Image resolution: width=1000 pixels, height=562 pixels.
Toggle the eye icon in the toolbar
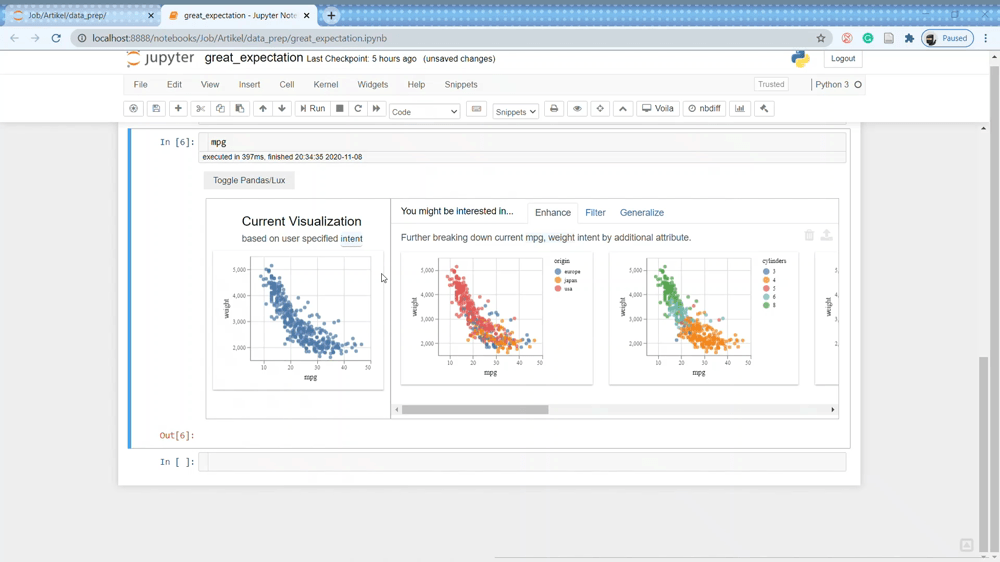coord(577,109)
